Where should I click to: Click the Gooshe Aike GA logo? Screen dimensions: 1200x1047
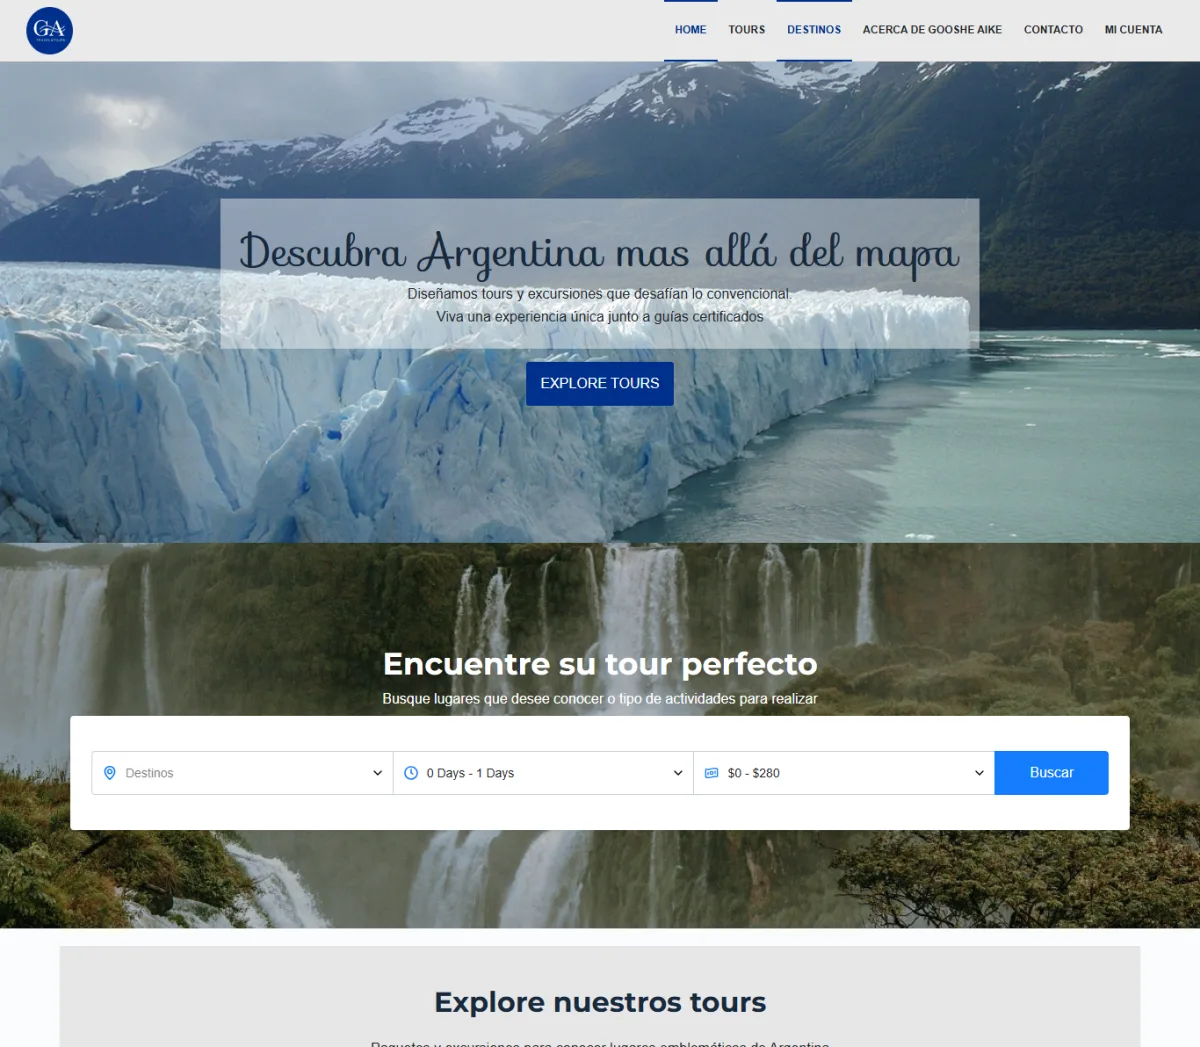49,30
